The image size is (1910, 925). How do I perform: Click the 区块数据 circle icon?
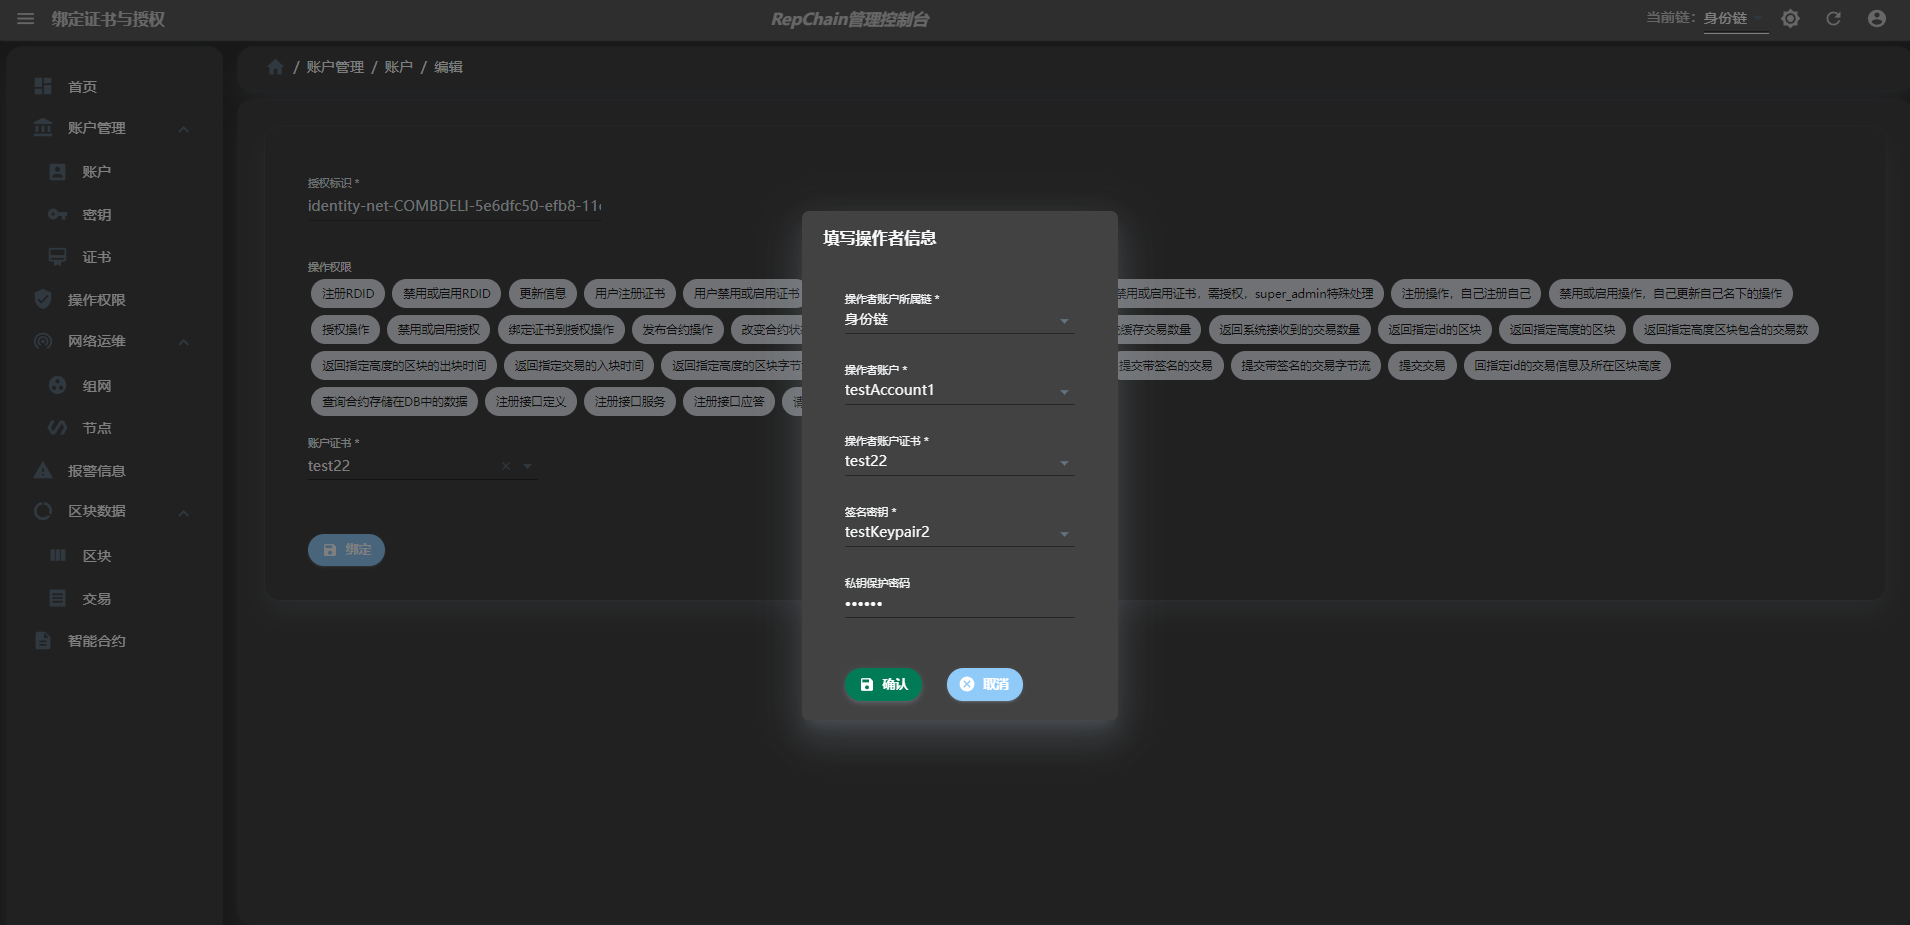click(43, 511)
